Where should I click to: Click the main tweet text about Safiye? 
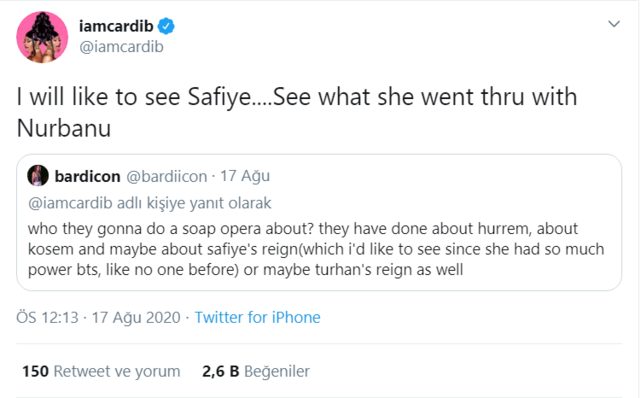point(297,112)
